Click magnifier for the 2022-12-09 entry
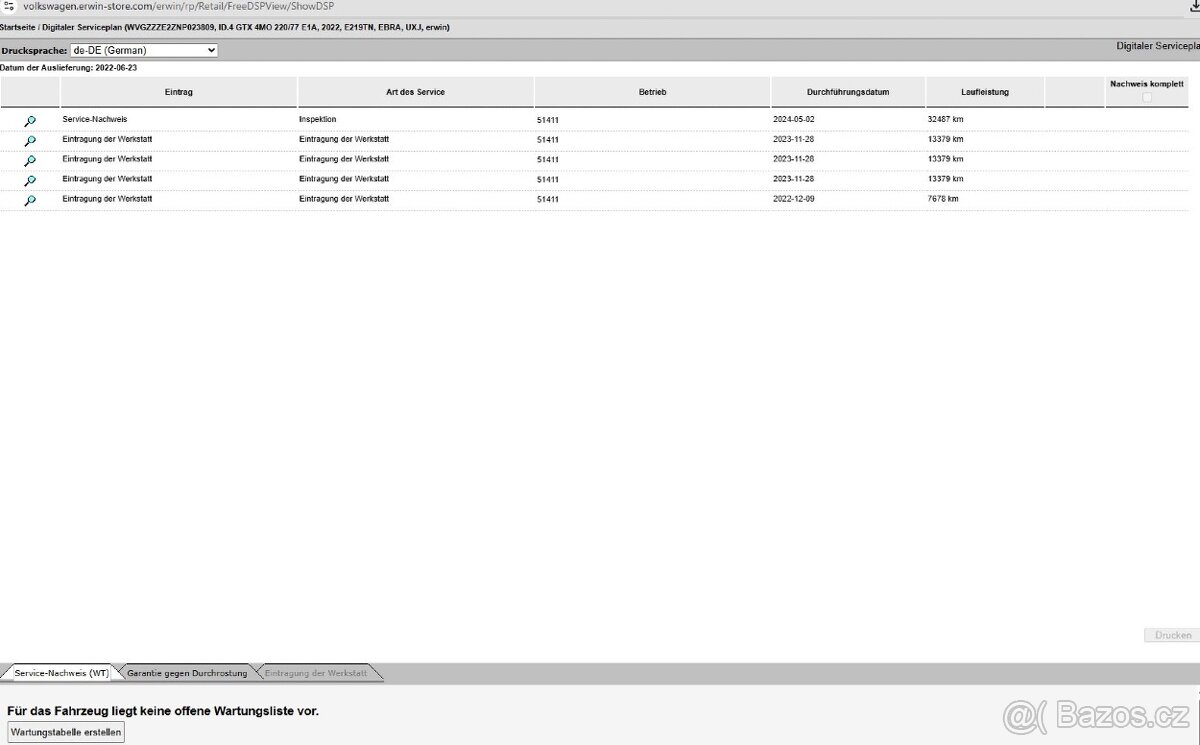Screen dimensions: 1200x745 (x=30, y=201)
